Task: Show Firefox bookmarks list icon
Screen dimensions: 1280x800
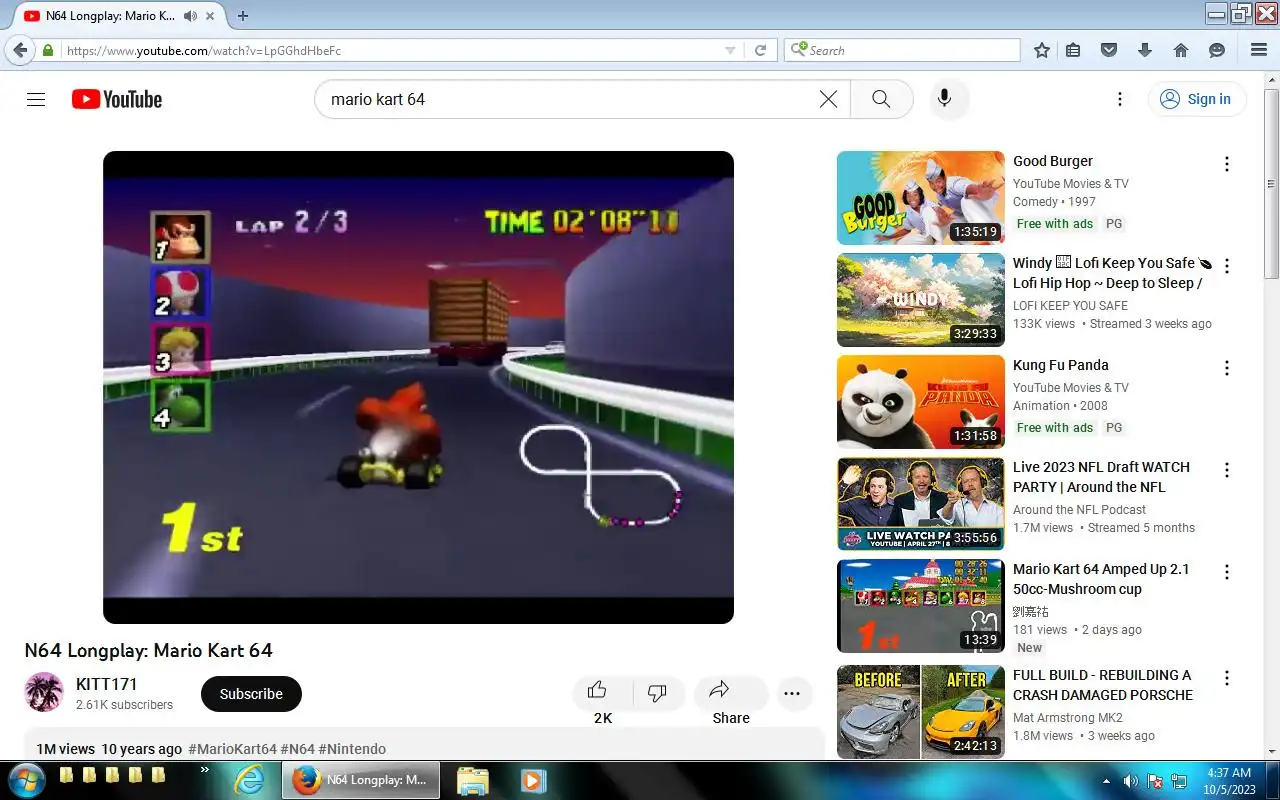Action: coord(1073,50)
